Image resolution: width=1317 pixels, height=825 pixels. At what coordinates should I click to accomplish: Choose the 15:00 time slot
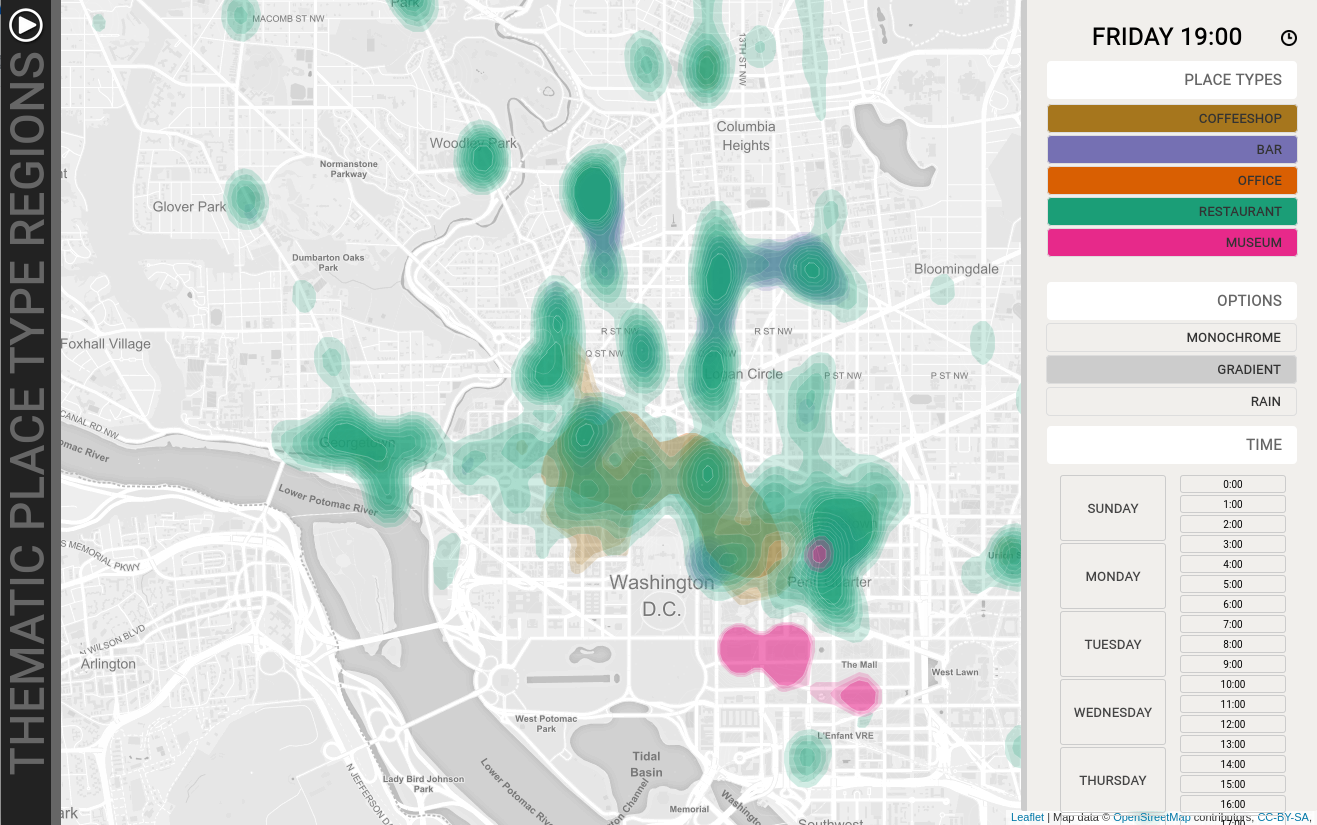pyautogui.click(x=1233, y=784)
